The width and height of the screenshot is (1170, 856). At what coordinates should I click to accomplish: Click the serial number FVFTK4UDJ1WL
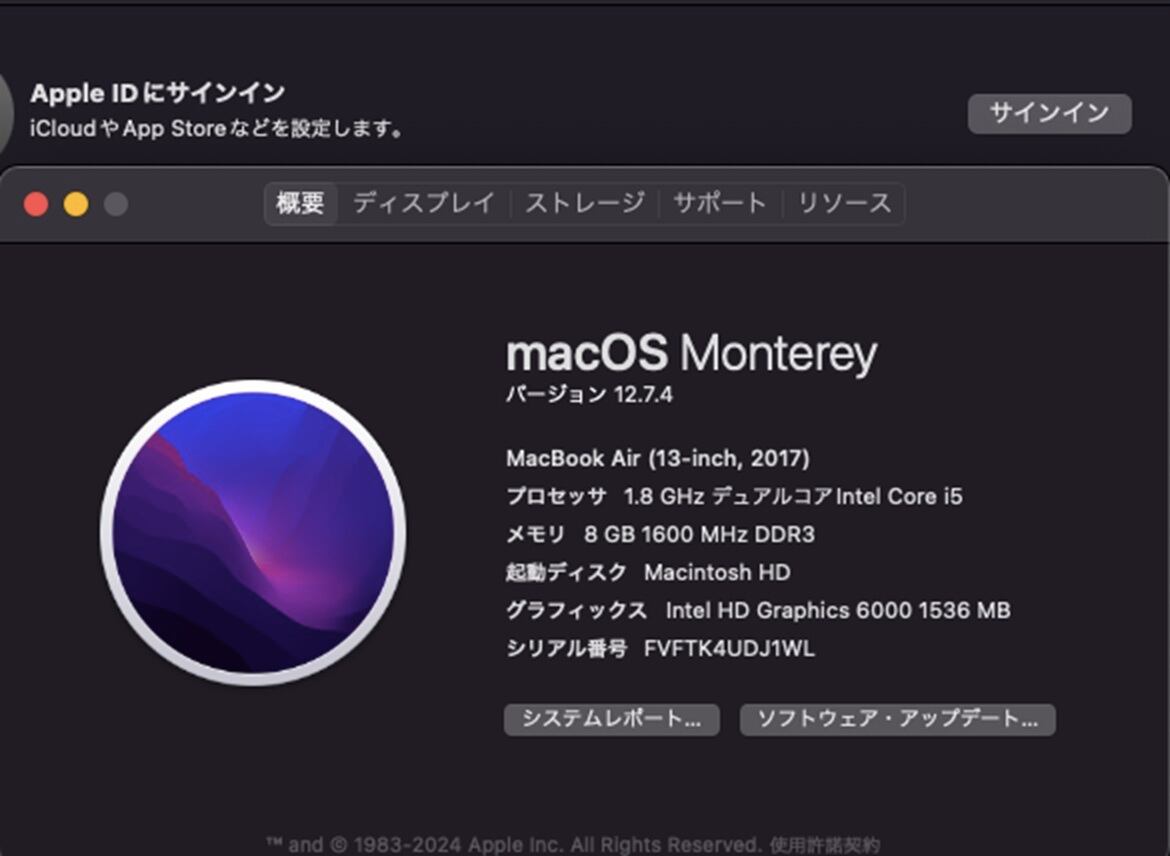[729, 649]
